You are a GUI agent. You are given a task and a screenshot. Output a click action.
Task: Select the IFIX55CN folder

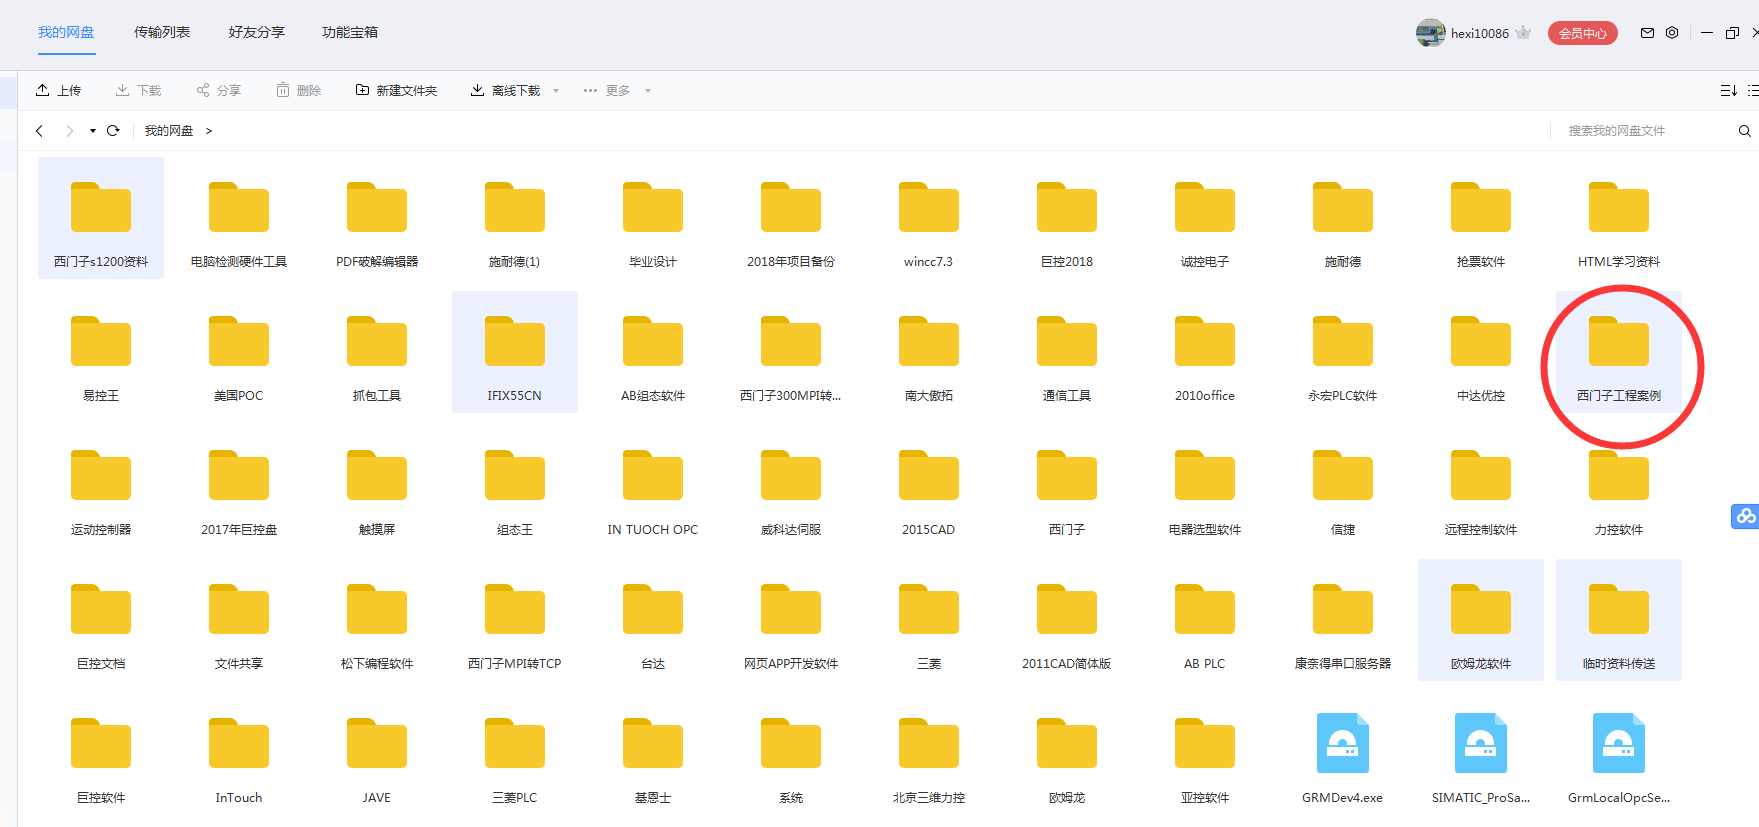(515, 352)
